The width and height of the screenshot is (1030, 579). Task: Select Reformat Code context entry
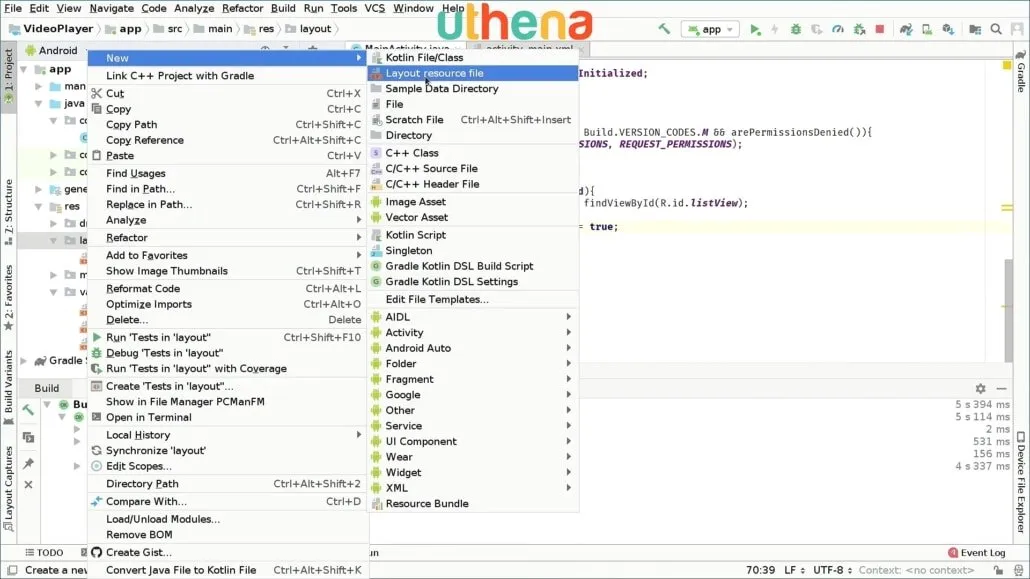[227, 289]
